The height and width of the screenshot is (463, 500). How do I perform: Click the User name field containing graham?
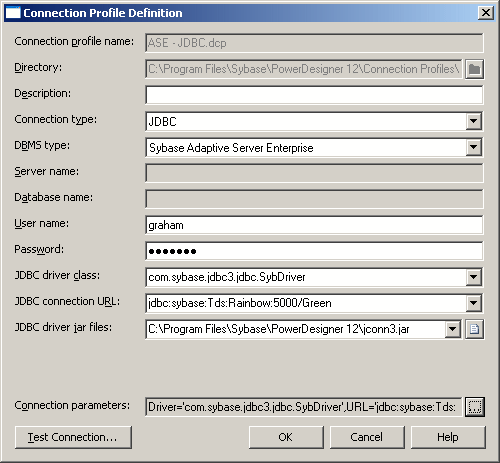[314, 225]
